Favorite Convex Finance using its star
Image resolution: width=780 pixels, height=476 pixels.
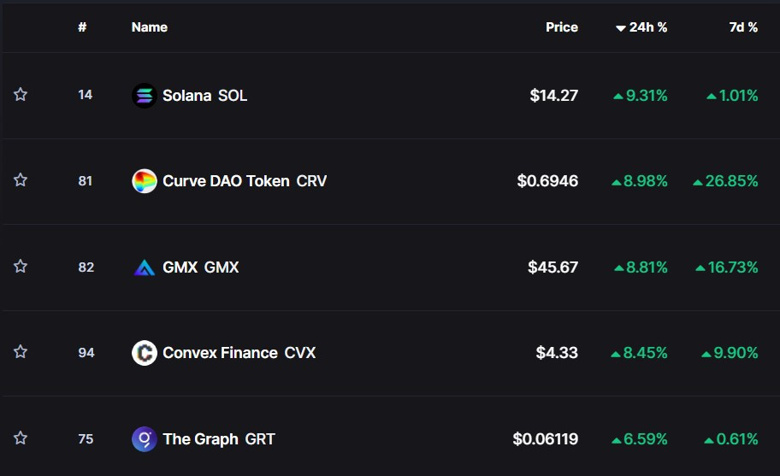(20, 353)
